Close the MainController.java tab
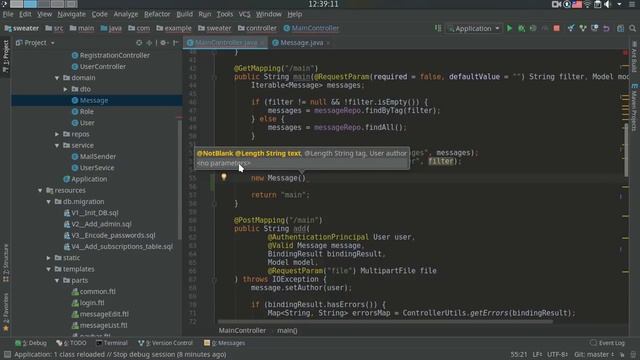The width and height of the screenshot is (640, 360). 262,43
